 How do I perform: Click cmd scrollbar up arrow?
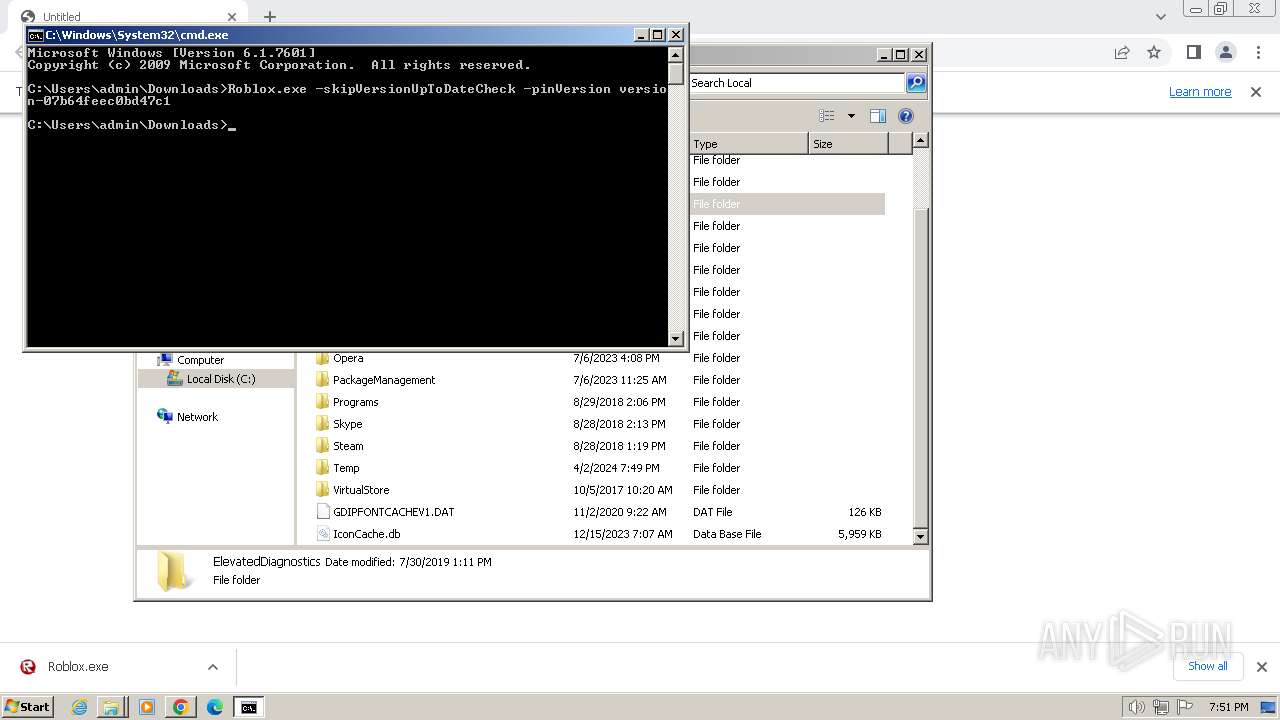coord(676,54)
